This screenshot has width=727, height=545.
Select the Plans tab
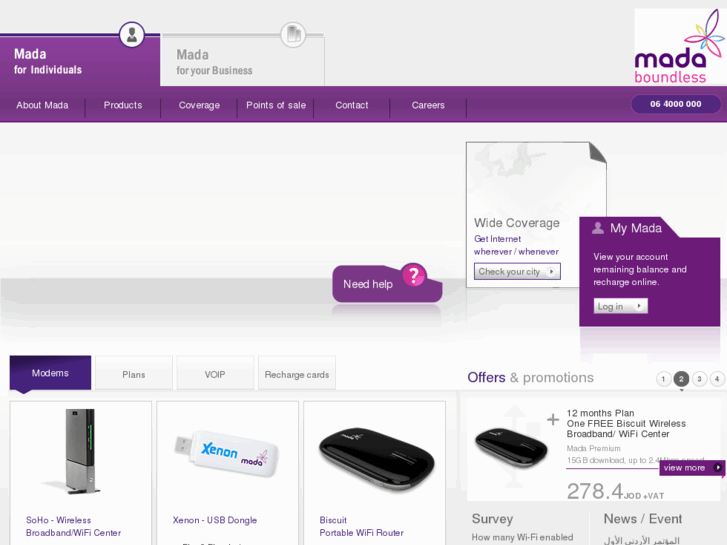134,374
